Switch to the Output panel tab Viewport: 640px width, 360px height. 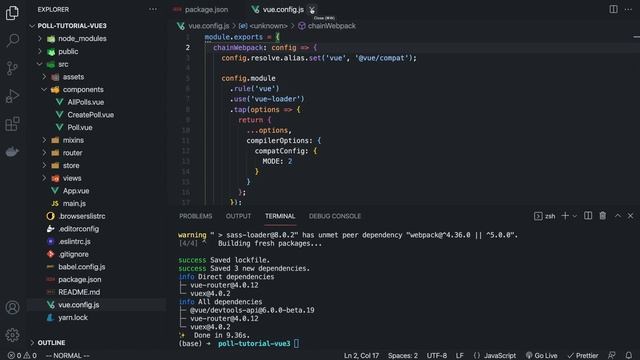[238, 216]
